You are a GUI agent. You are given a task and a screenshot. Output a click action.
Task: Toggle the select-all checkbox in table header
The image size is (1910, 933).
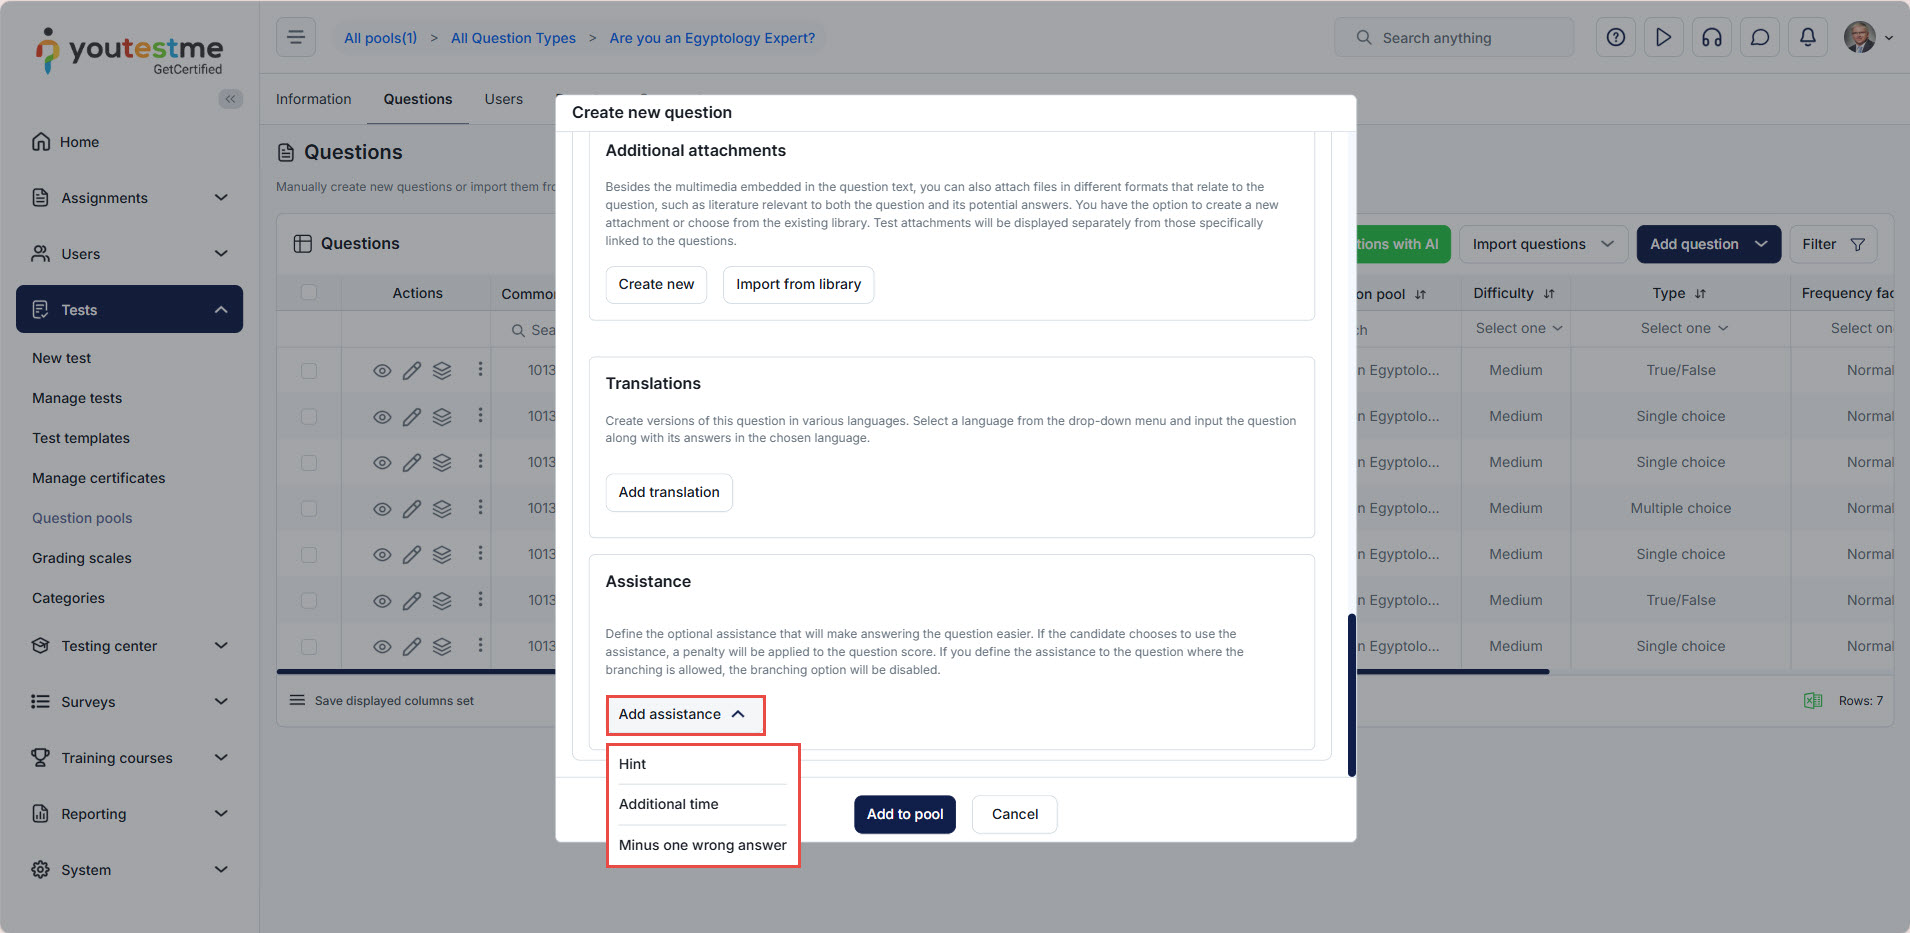[x=309, y=293]
